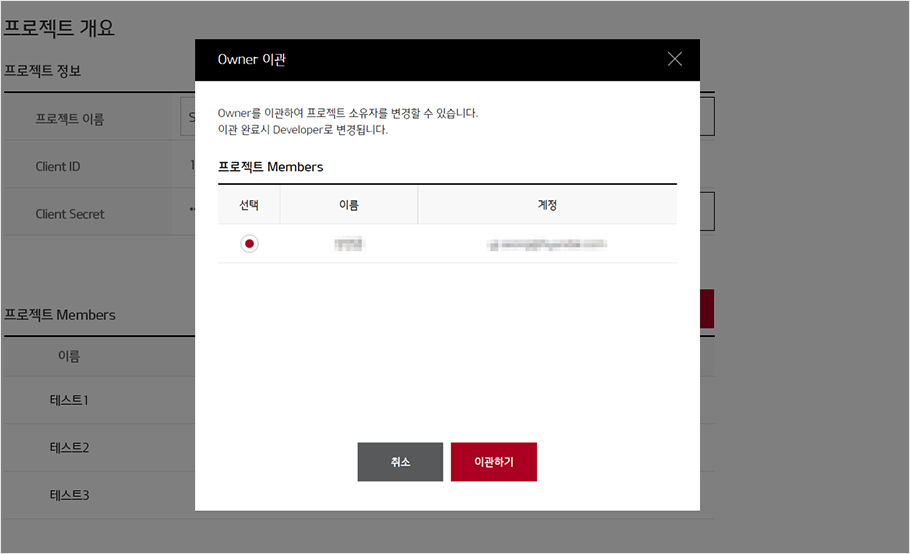The image size is (910, 554).
Task: Click the Client Secret label
Action: click(70, 214)
